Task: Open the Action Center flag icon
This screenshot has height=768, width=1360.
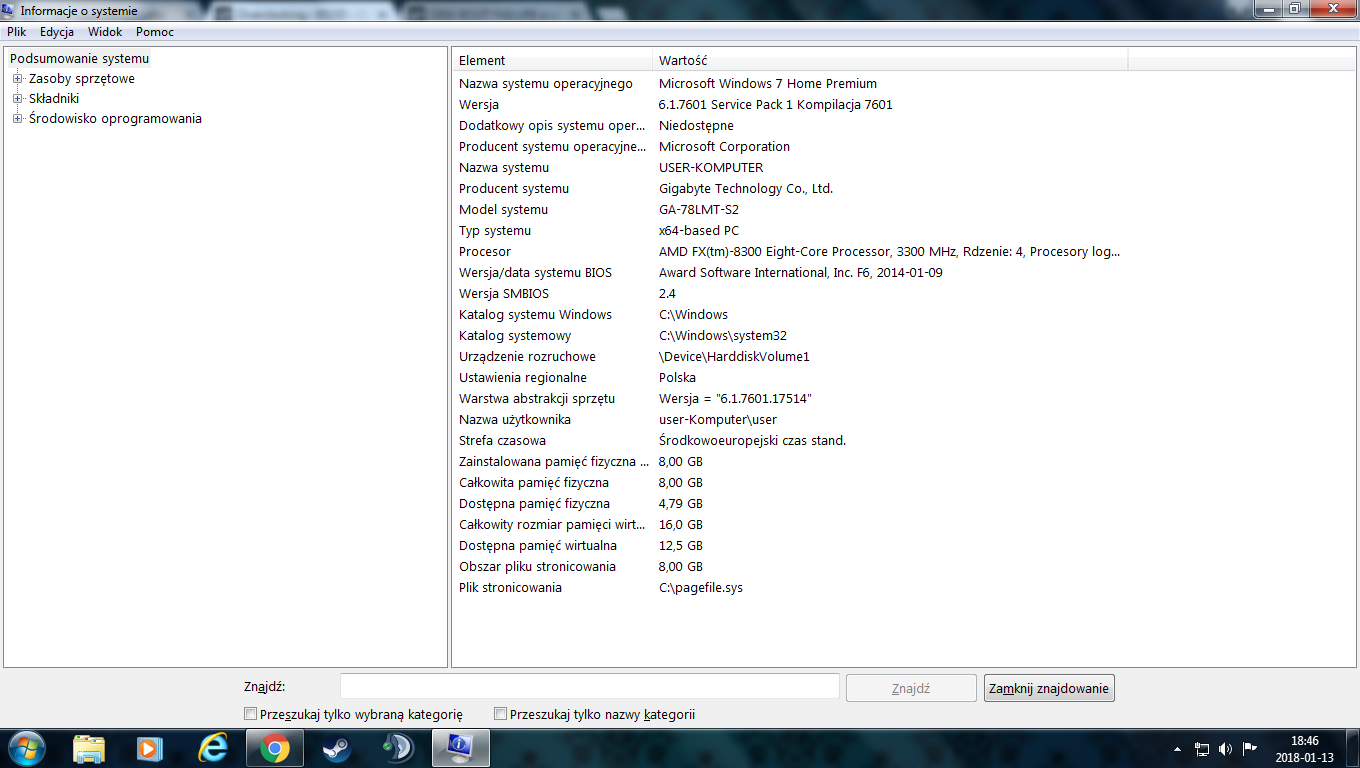Action: point(1249,748)
